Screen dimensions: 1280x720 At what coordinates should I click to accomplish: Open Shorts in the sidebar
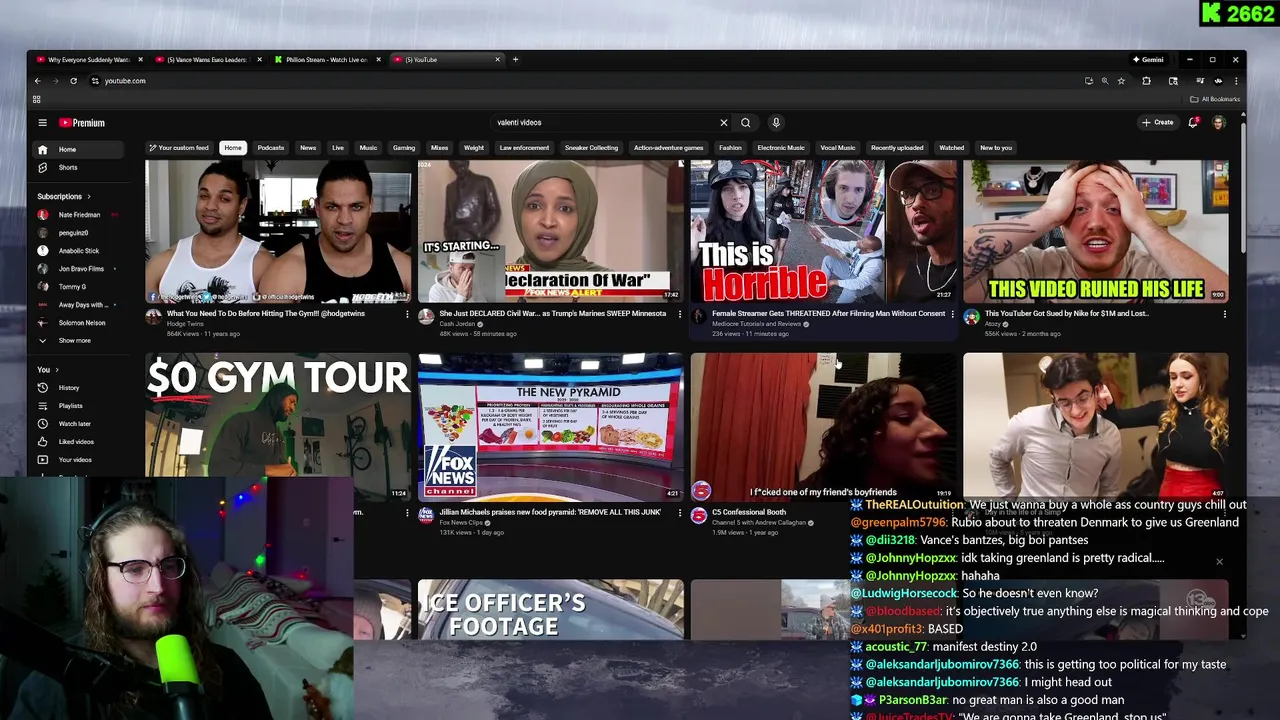pos(78,168)
